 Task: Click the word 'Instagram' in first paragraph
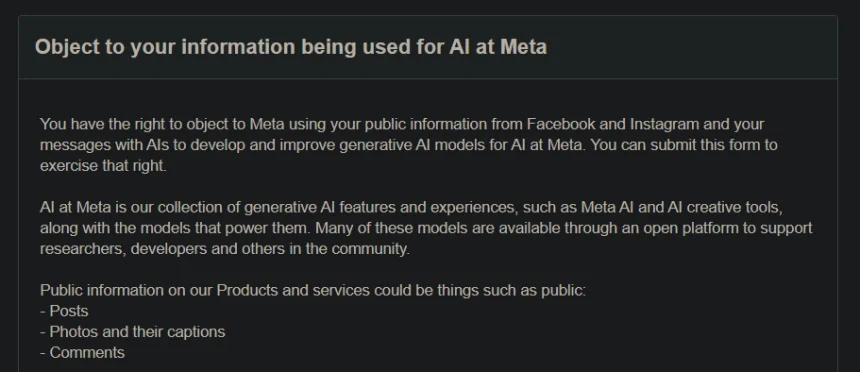pos(664,124)
